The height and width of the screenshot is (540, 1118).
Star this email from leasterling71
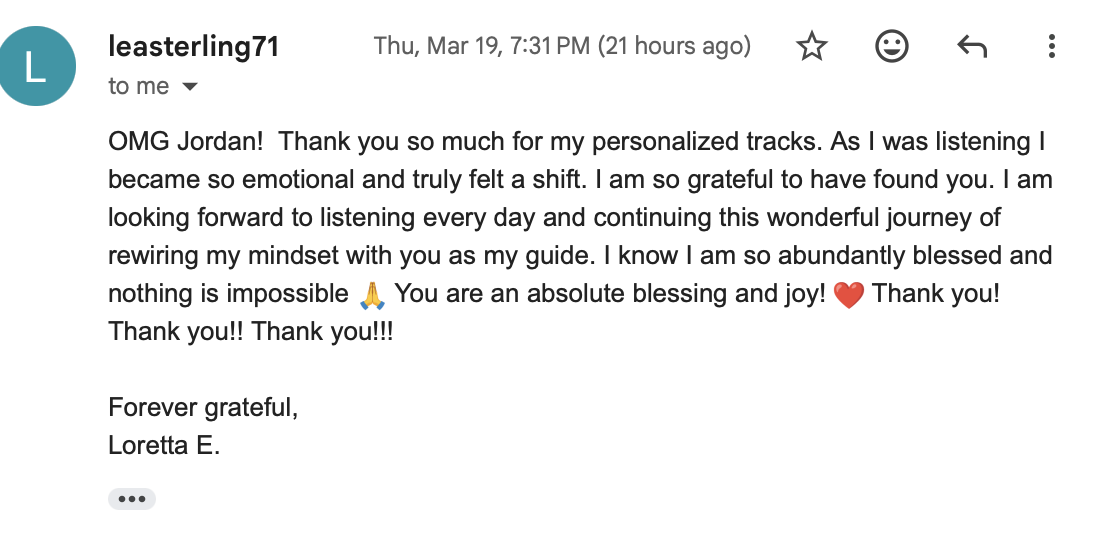(812, 46)
